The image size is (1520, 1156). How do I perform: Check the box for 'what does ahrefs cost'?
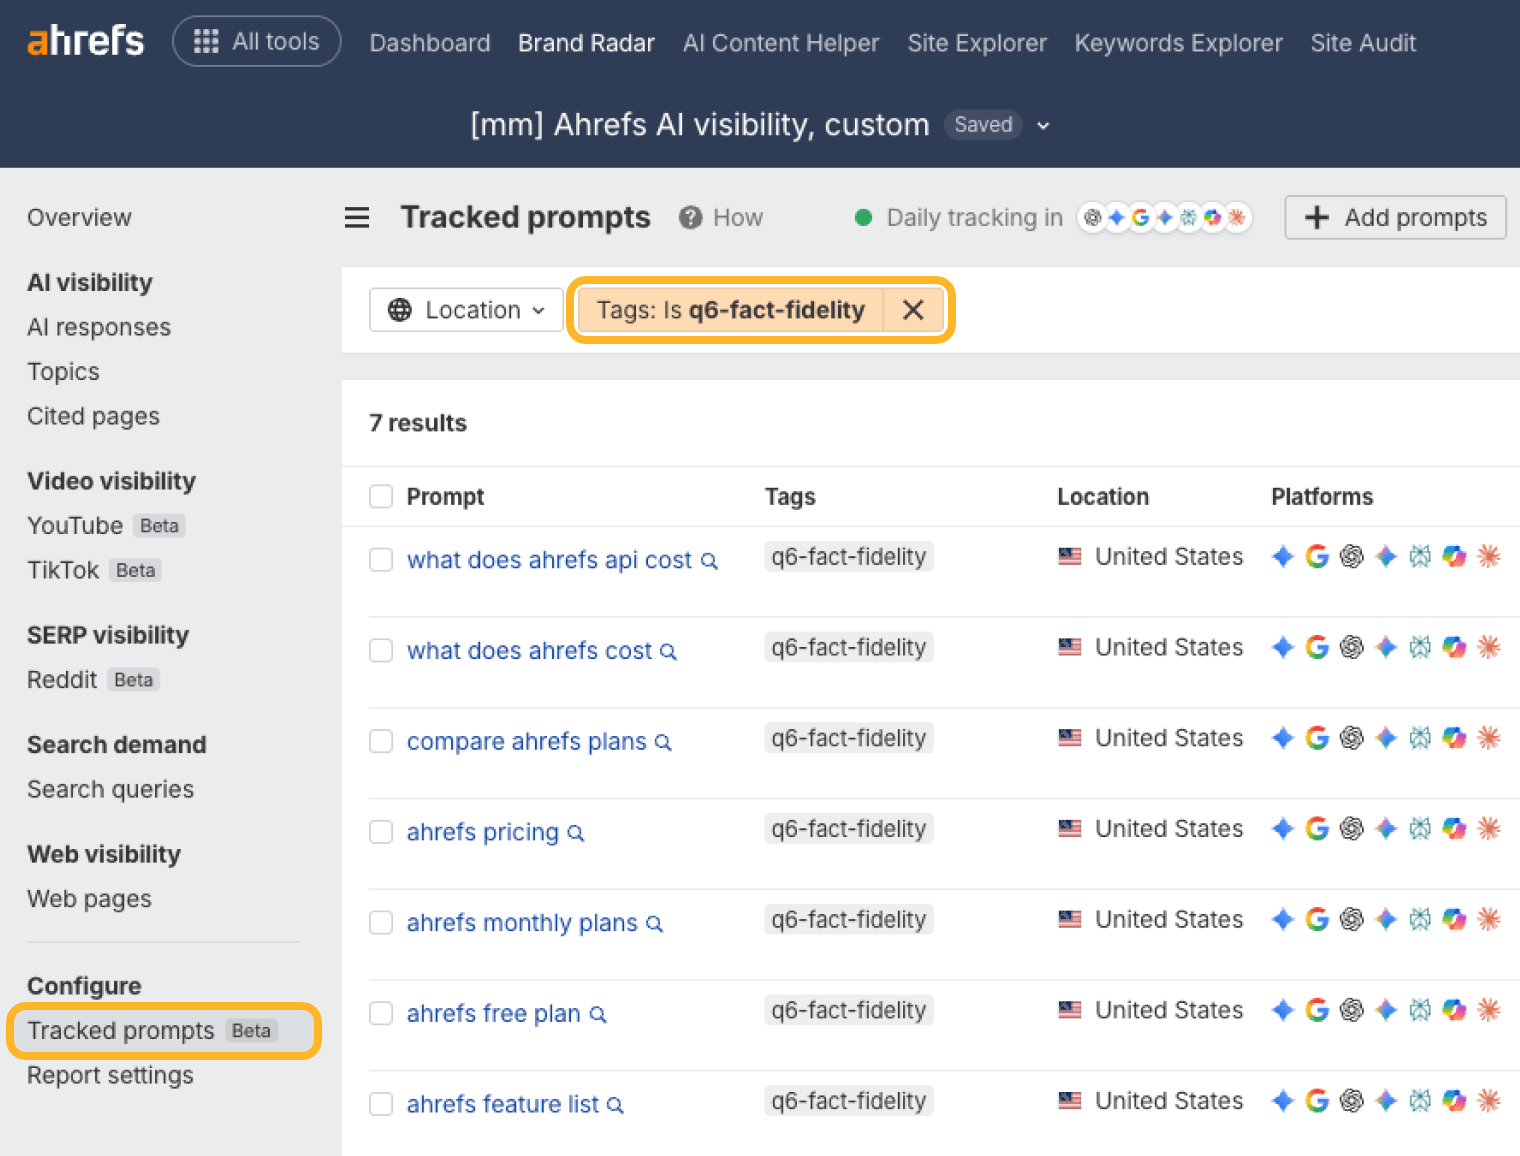click(x=381, y=650)
